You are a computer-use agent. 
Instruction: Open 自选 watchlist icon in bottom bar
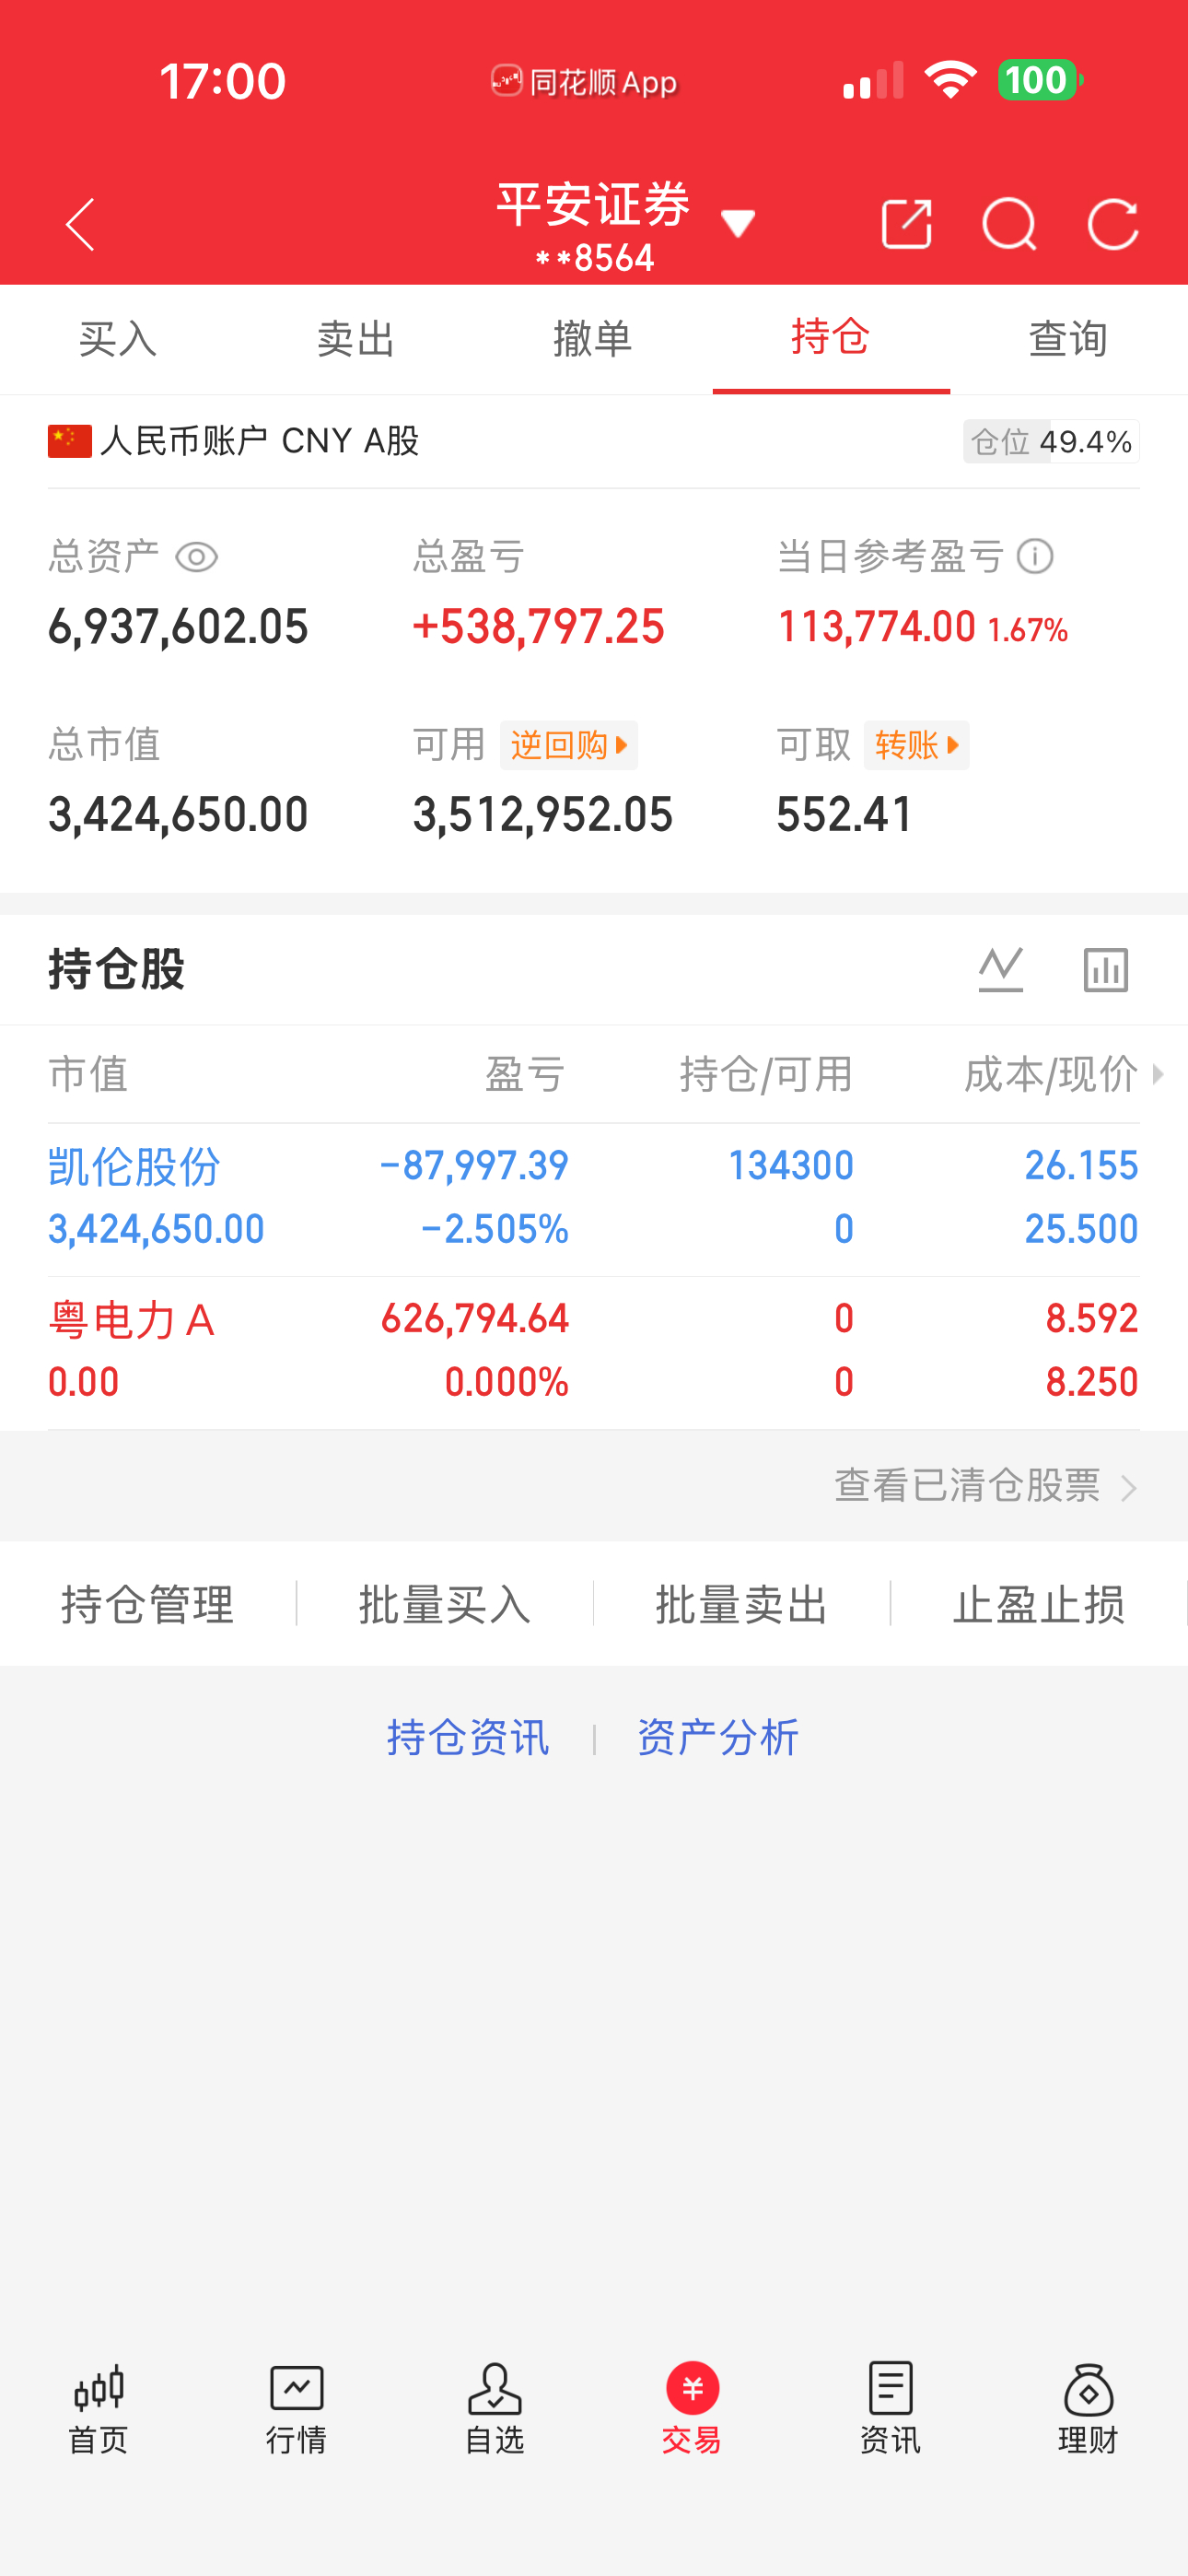coord(495,2409)
